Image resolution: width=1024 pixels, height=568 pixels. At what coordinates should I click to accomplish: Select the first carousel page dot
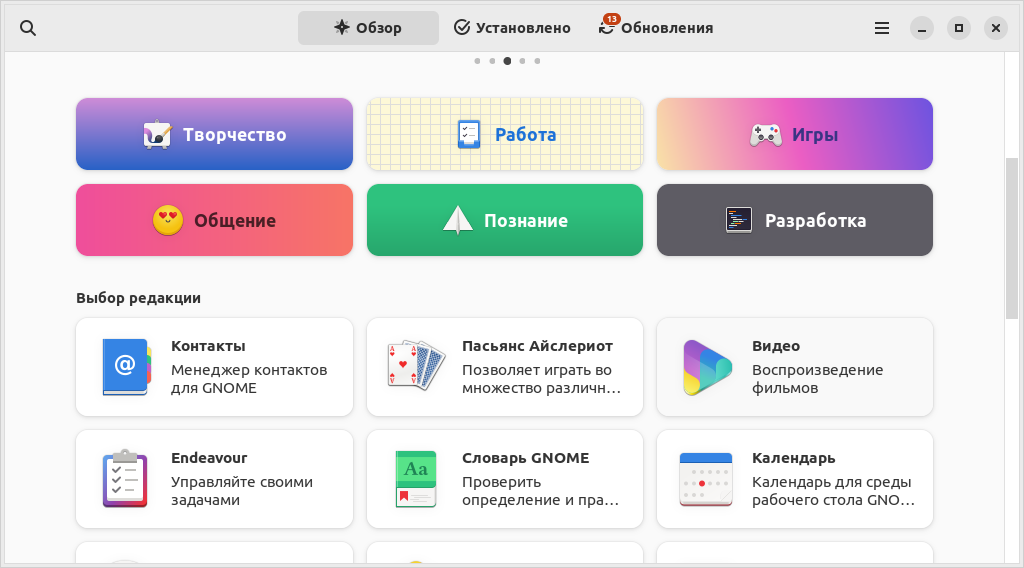(477, 61)
